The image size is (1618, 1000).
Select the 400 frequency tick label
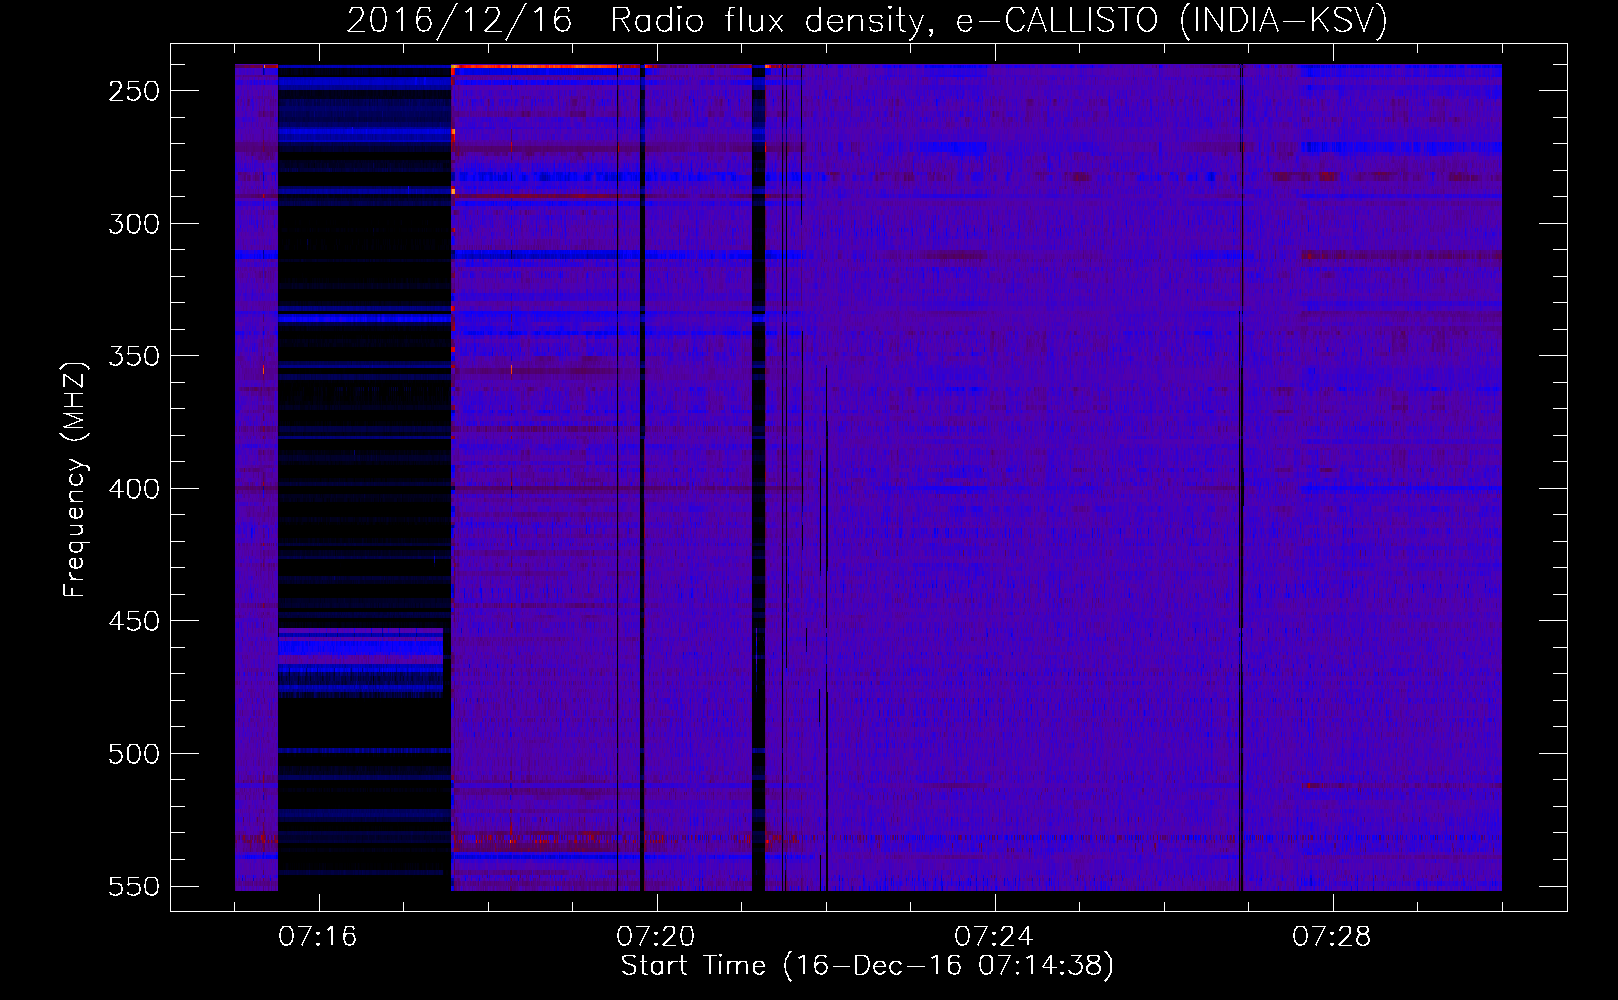134,489
